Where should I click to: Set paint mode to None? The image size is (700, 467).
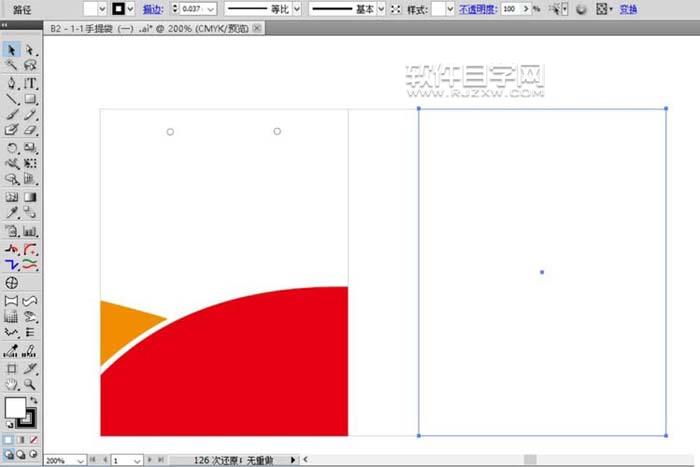pos(33,440)
